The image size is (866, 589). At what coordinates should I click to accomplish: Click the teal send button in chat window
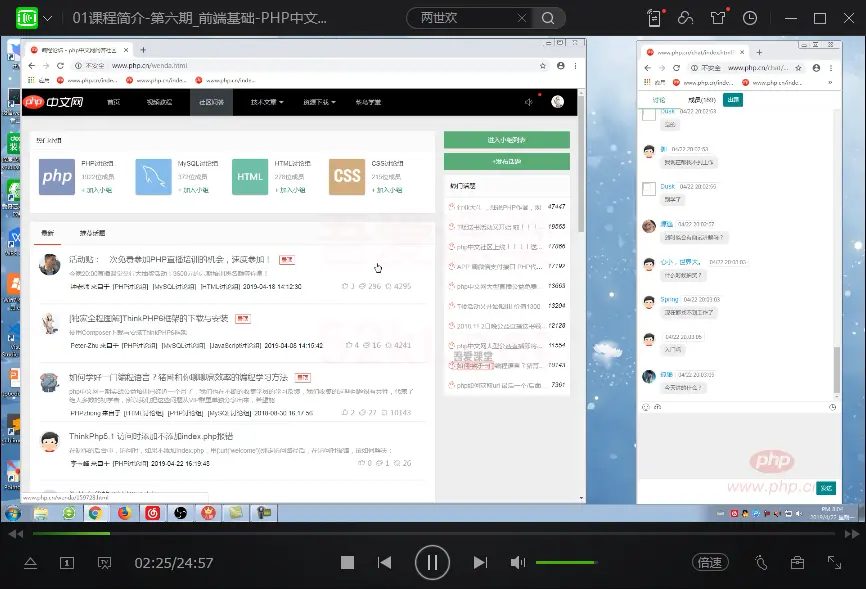(x=826, y=488)
